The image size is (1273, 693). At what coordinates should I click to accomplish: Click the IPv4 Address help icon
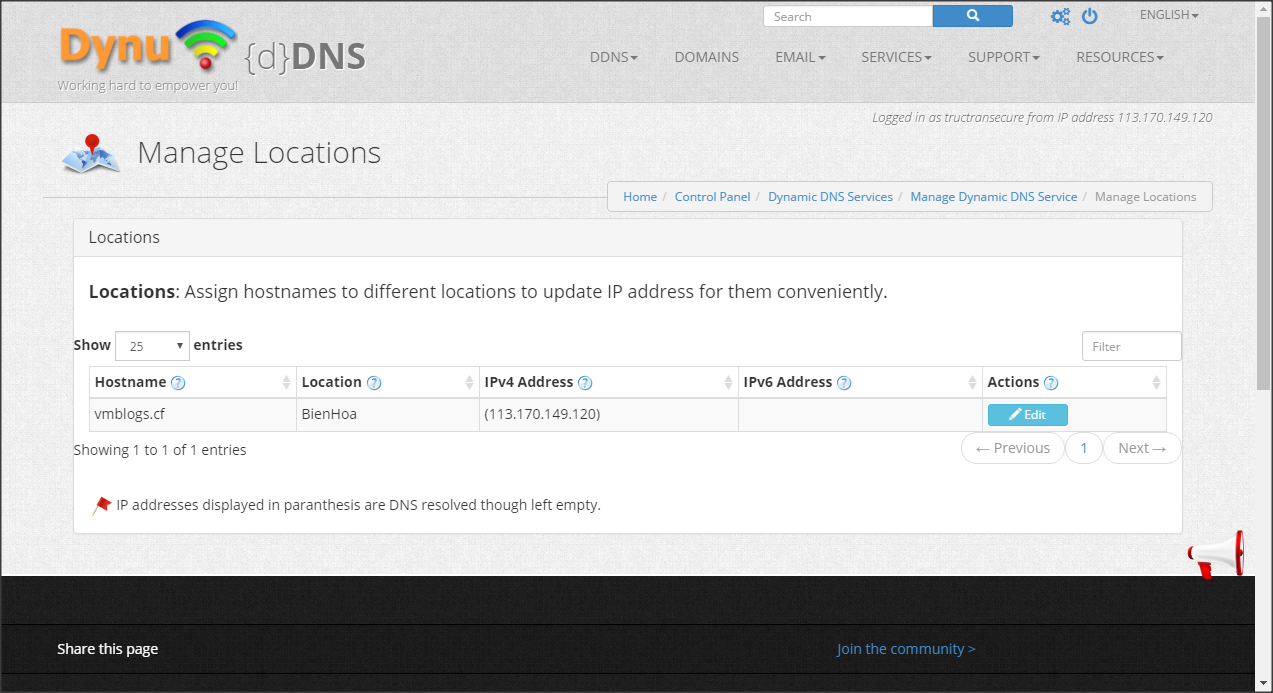(585, 383)
